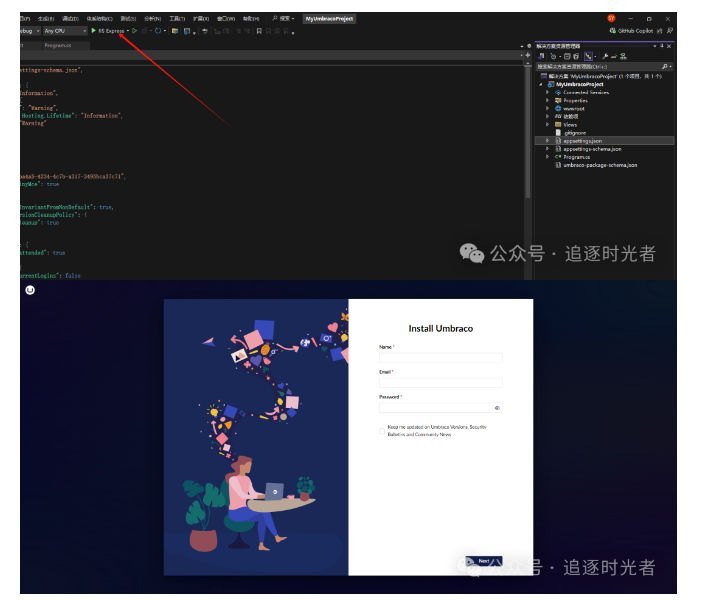This screenshot has height=600, width=718.
Task: Close the Solution Explorer panel
Action: (669, 46)
